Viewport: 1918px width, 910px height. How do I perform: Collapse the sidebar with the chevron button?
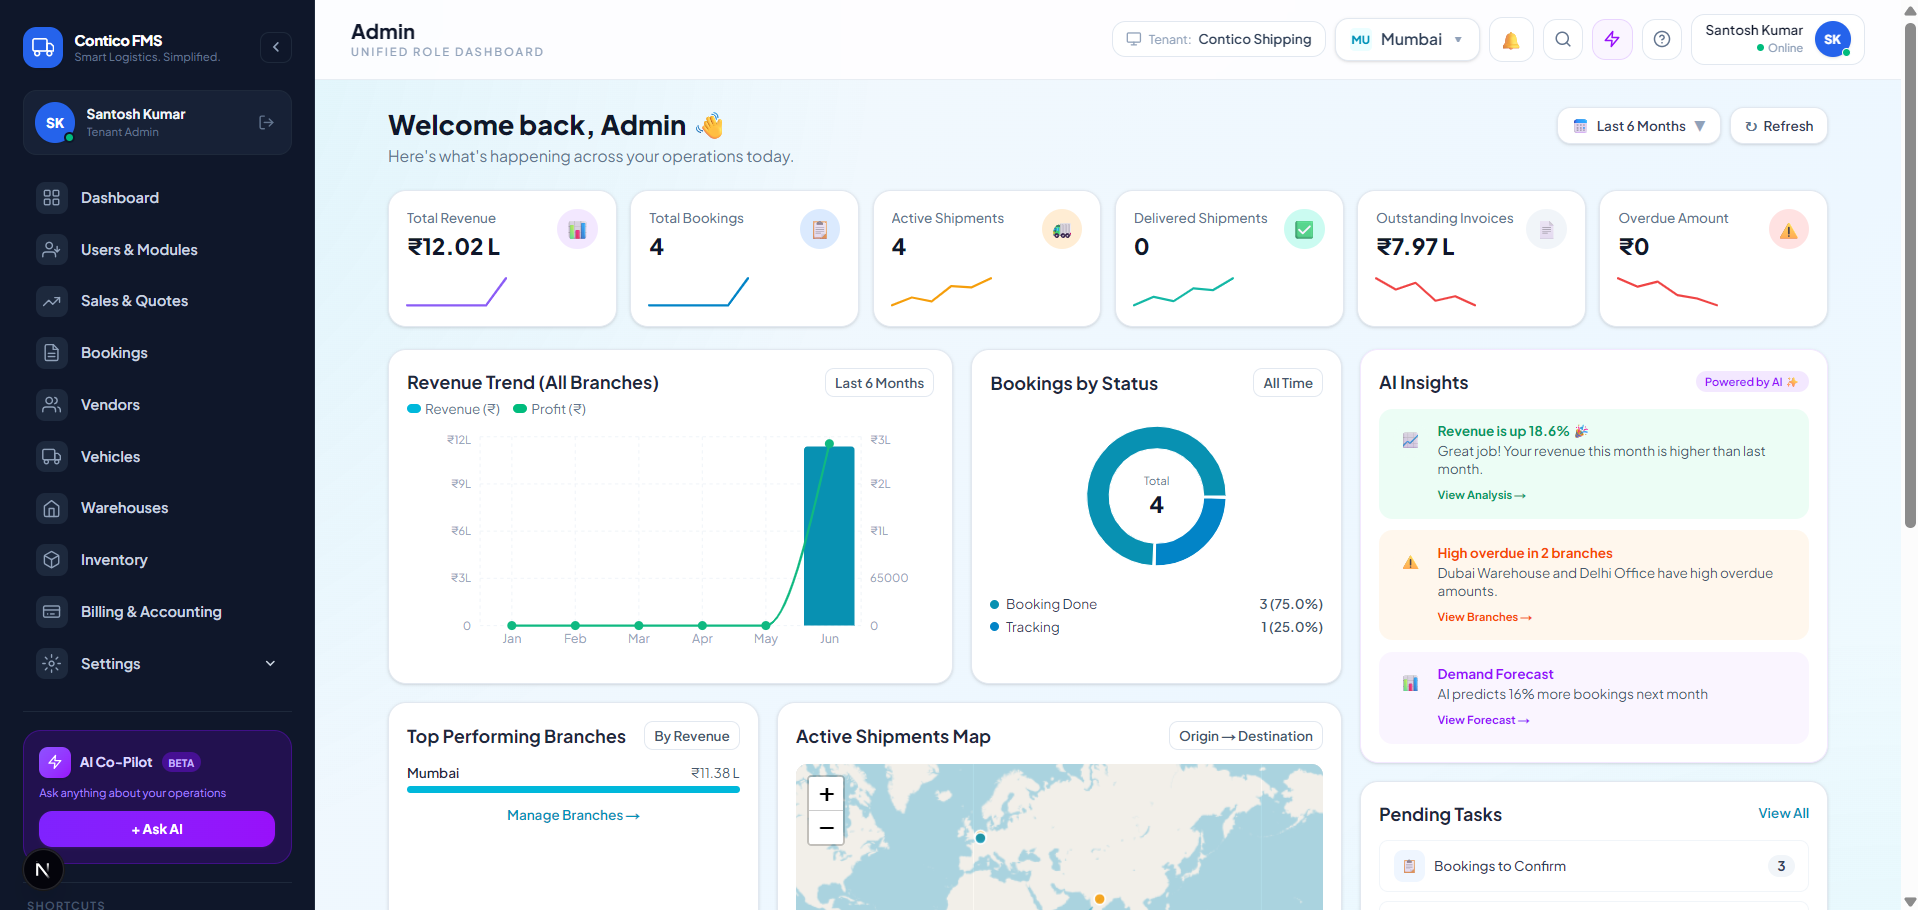click(276, 47)
